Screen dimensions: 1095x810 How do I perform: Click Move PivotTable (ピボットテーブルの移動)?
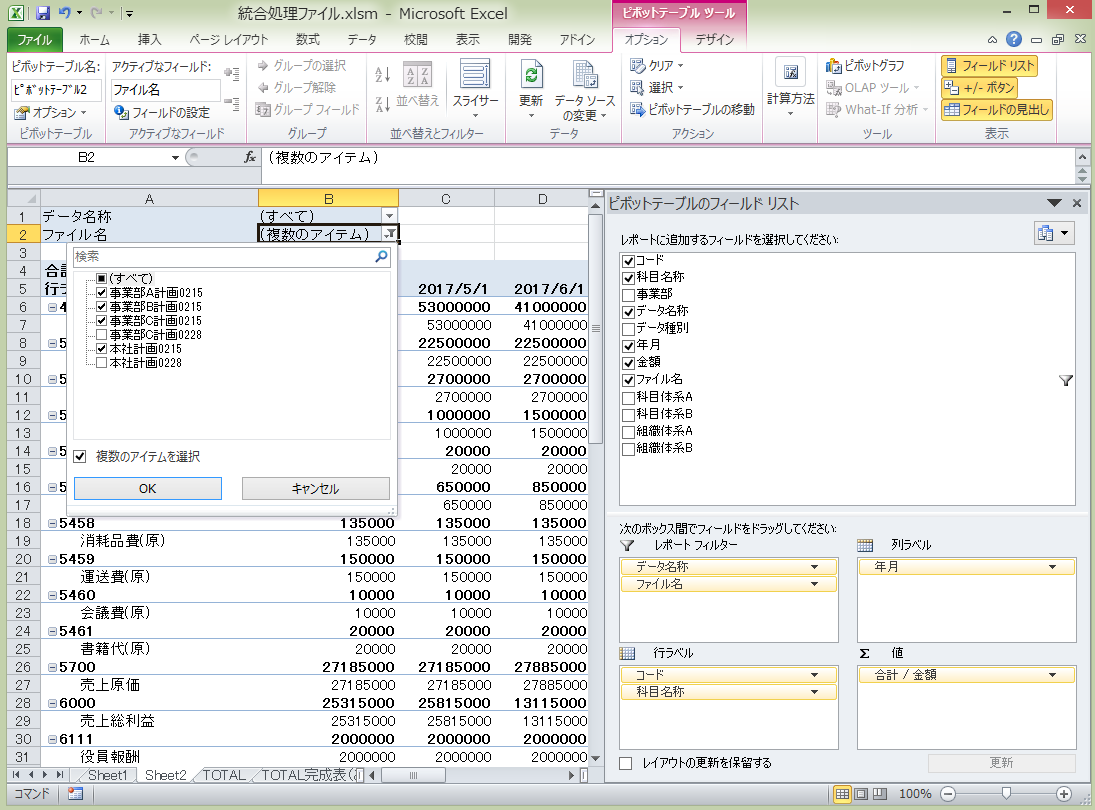click(692, 109)
